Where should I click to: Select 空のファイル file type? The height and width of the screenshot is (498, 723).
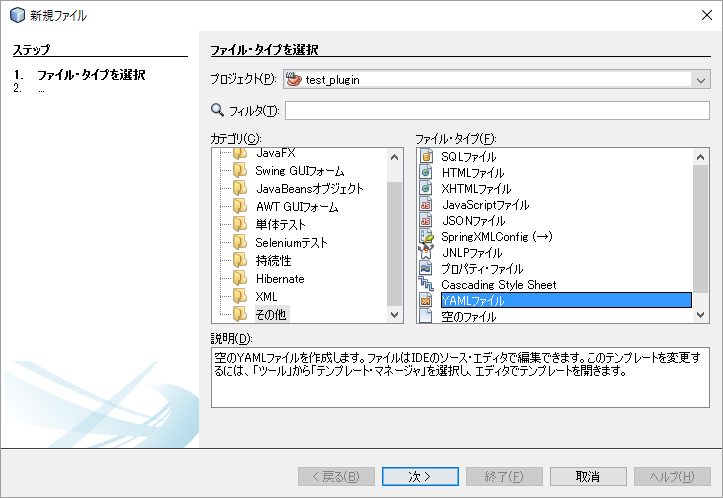coord(468,316)
